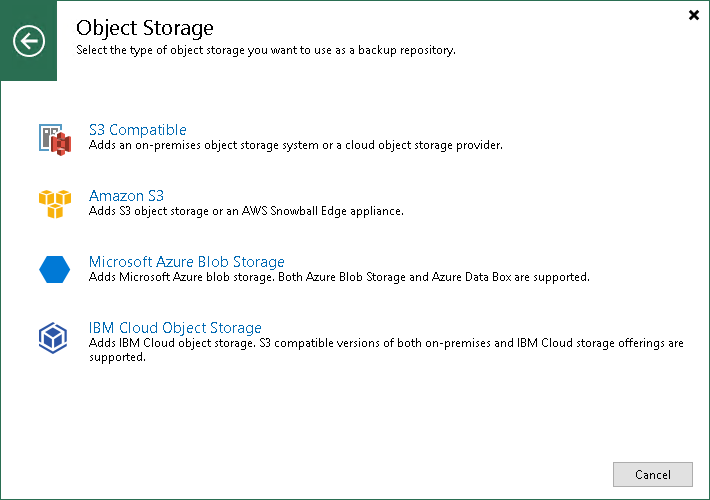Screen dimensions: 710x500
Task: Click the Object Storage dialog heading
Action: click(x=145, y=28)
